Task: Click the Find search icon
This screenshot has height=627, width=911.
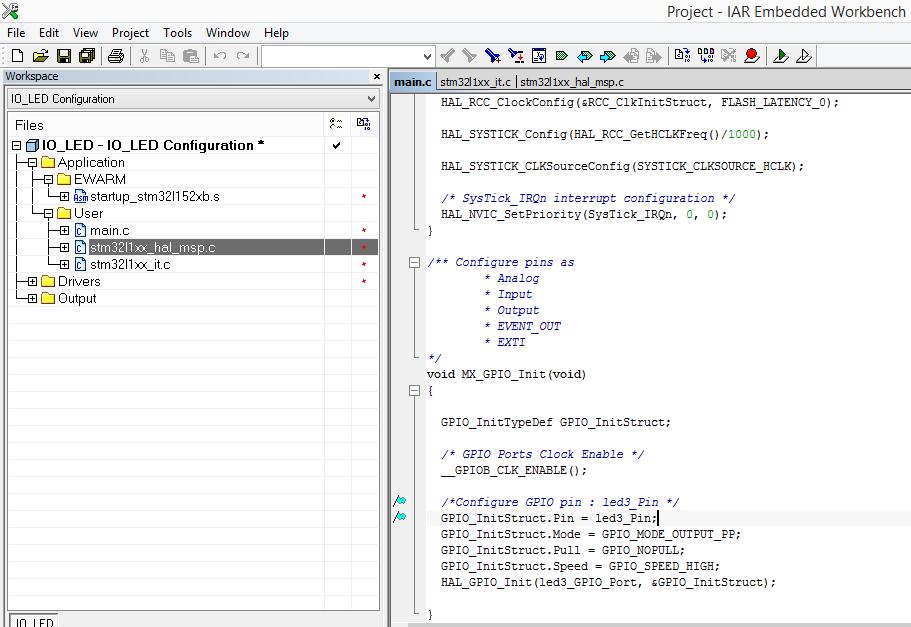Action: coord(493,56)
